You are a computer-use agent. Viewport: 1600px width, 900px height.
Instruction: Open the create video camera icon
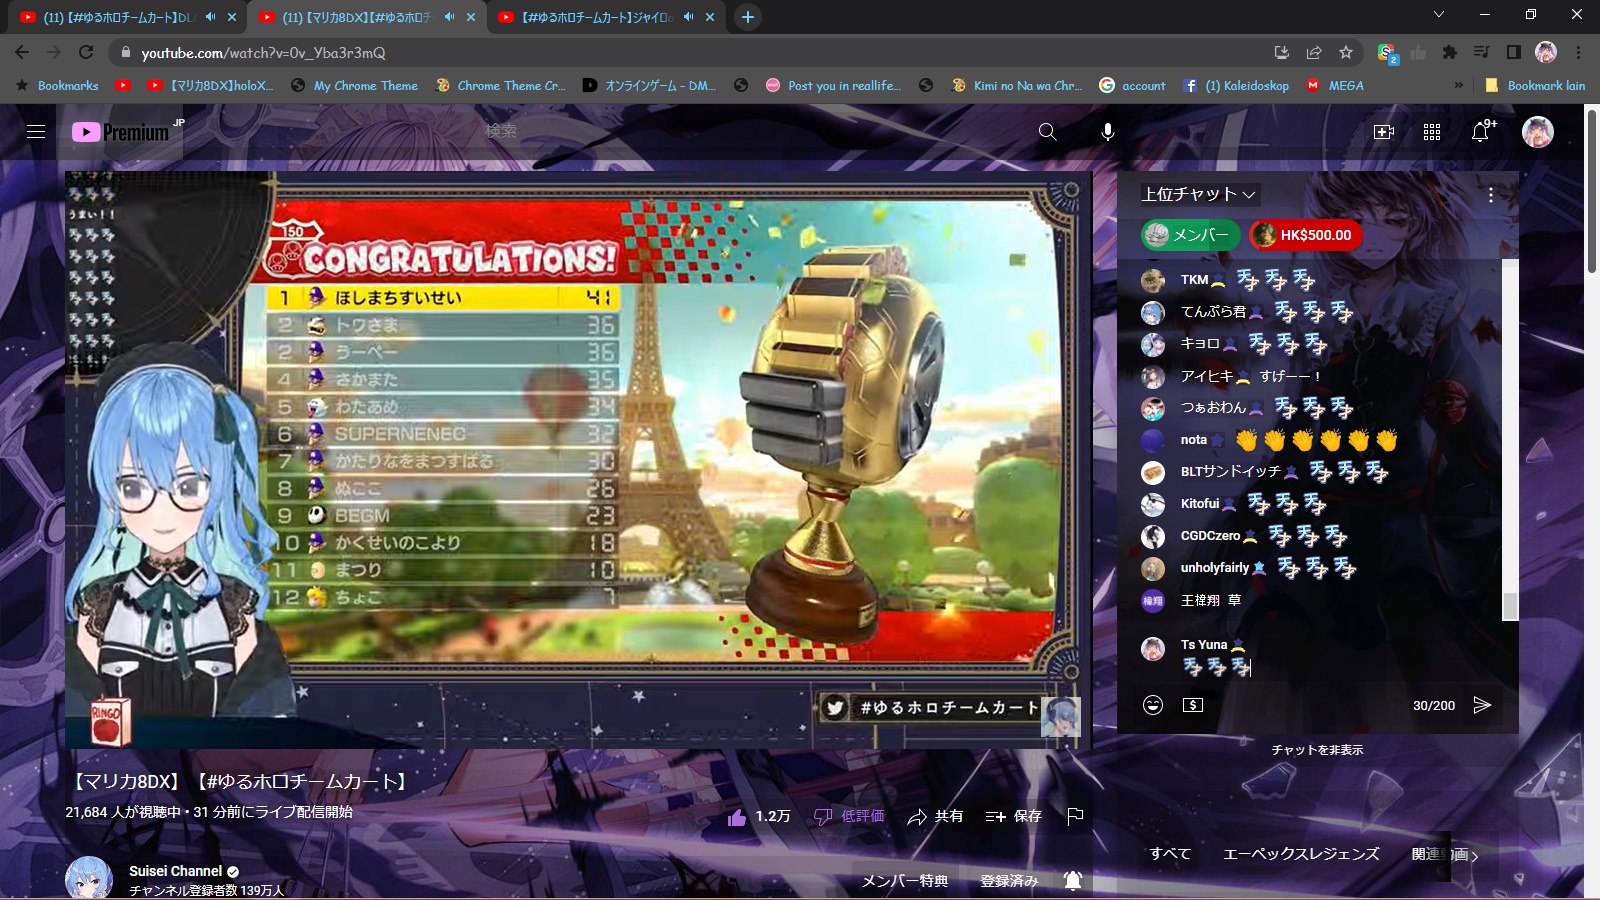[x=1384, y=131]
